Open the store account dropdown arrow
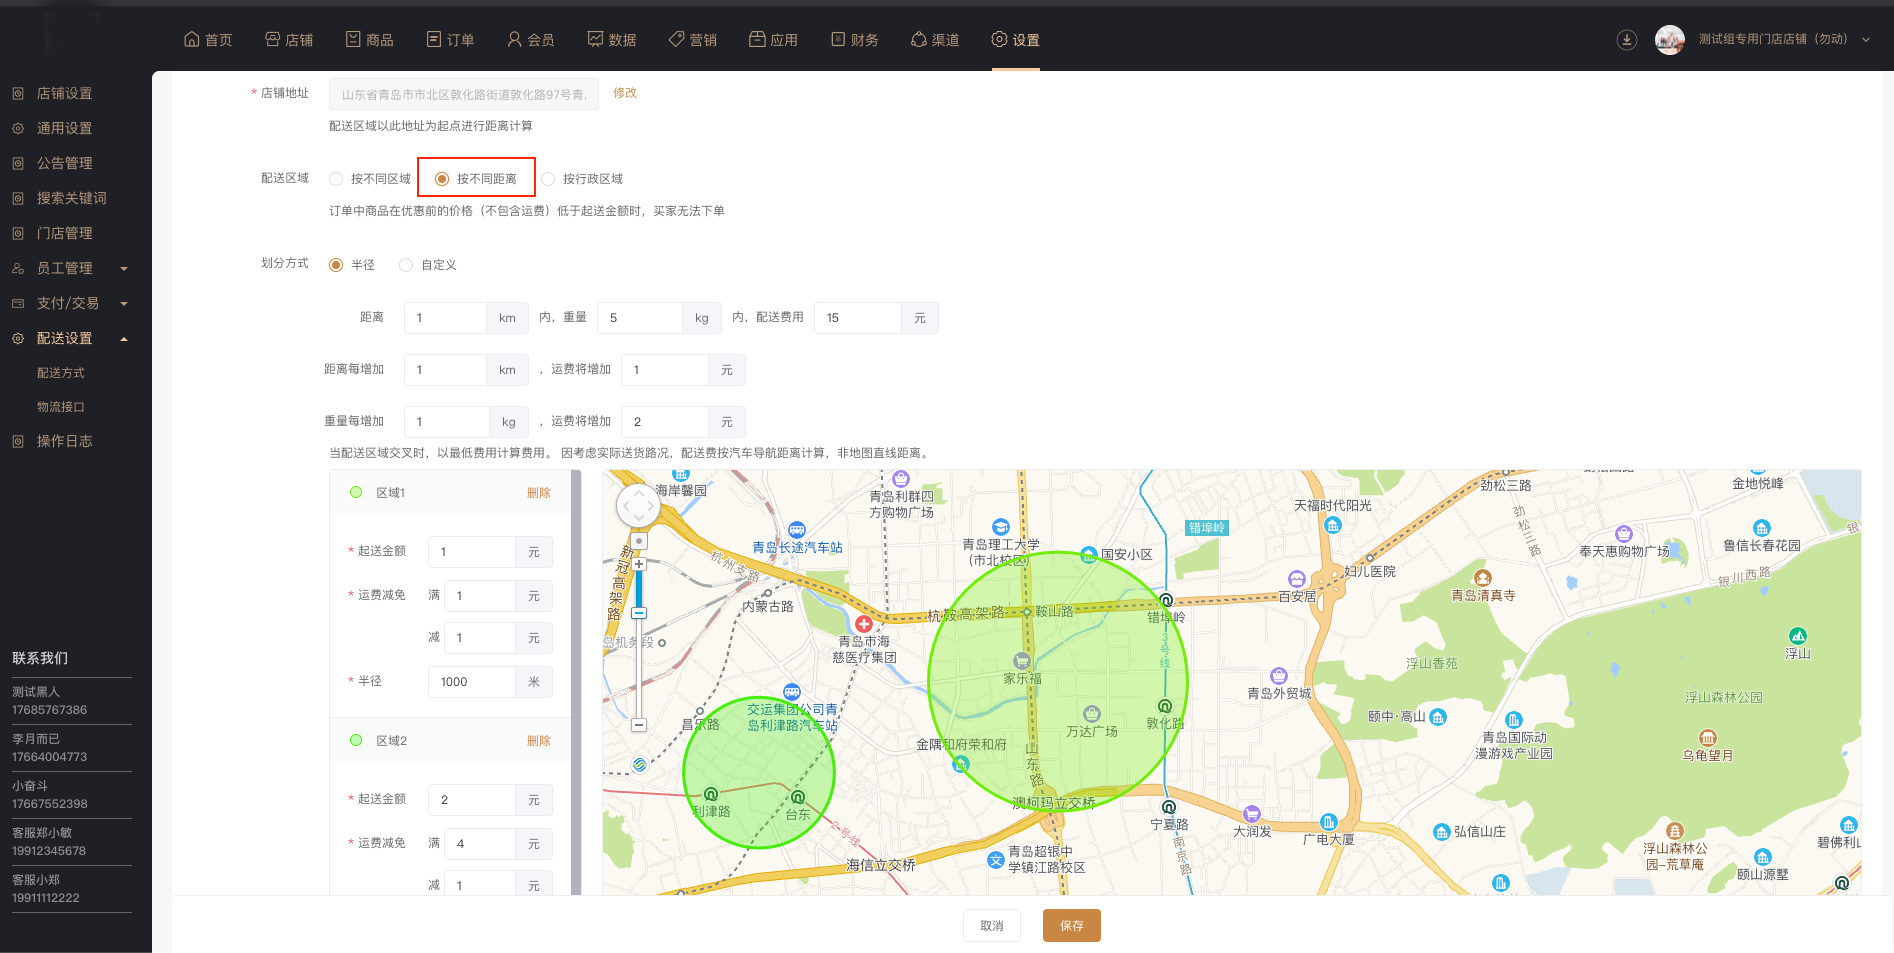Screen dimensions: 1894x953 (1866, 40)
